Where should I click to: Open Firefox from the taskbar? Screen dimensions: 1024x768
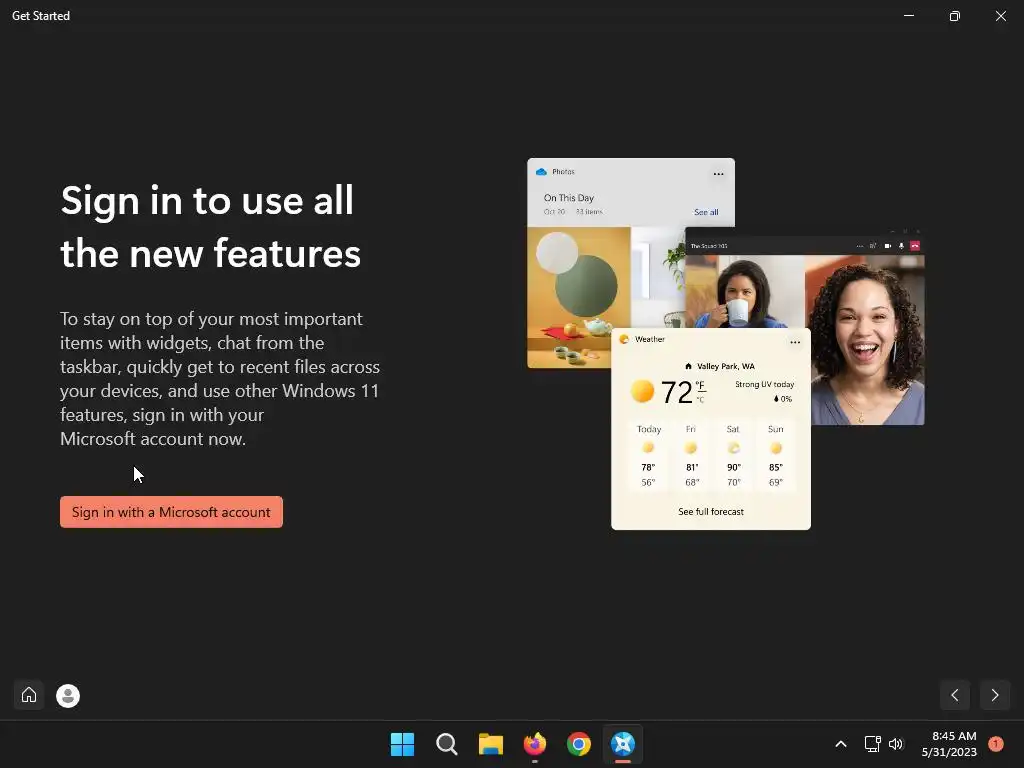(535, 744)
